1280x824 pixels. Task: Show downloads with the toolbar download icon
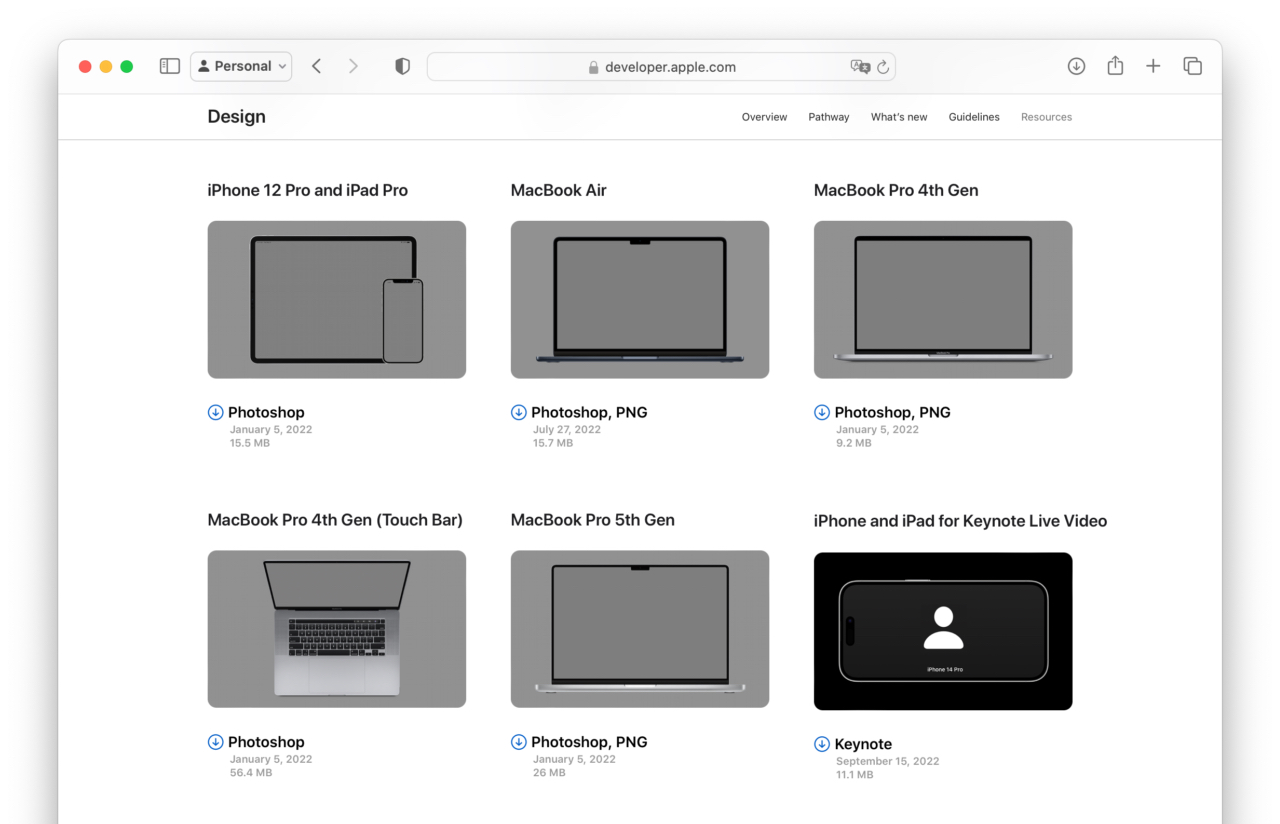coord(1076,66)
